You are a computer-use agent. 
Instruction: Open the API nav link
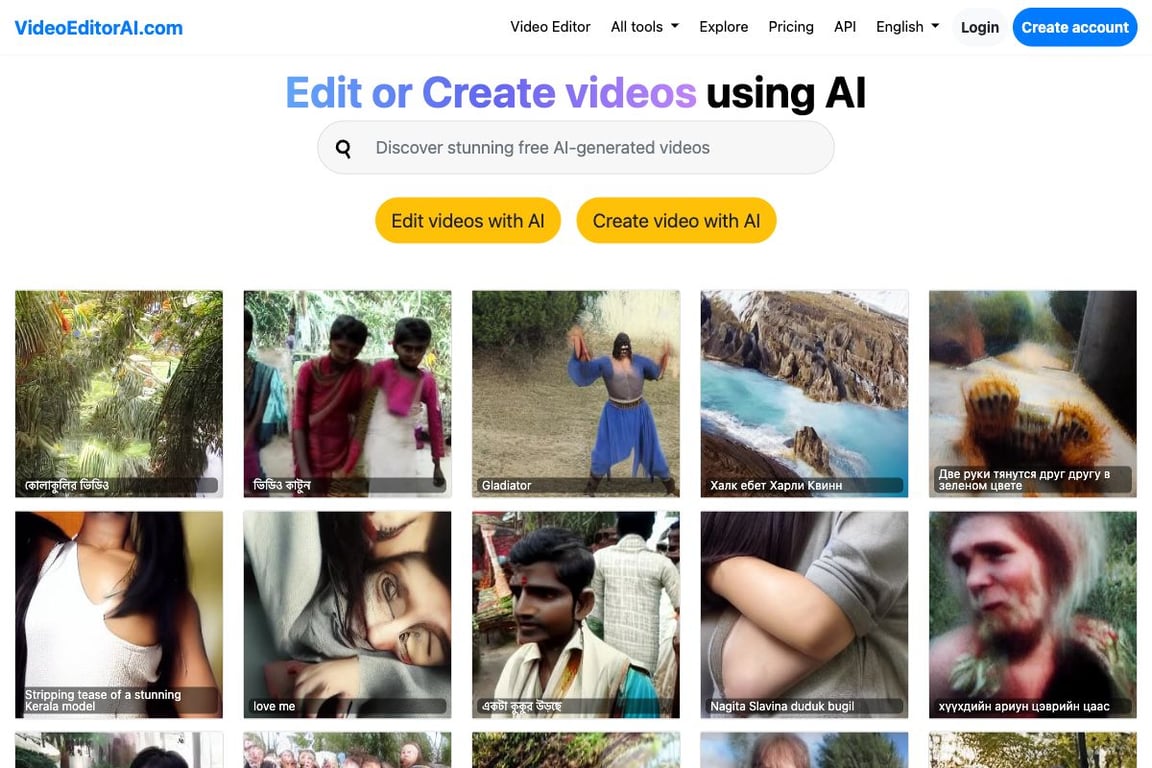[845, 27]
